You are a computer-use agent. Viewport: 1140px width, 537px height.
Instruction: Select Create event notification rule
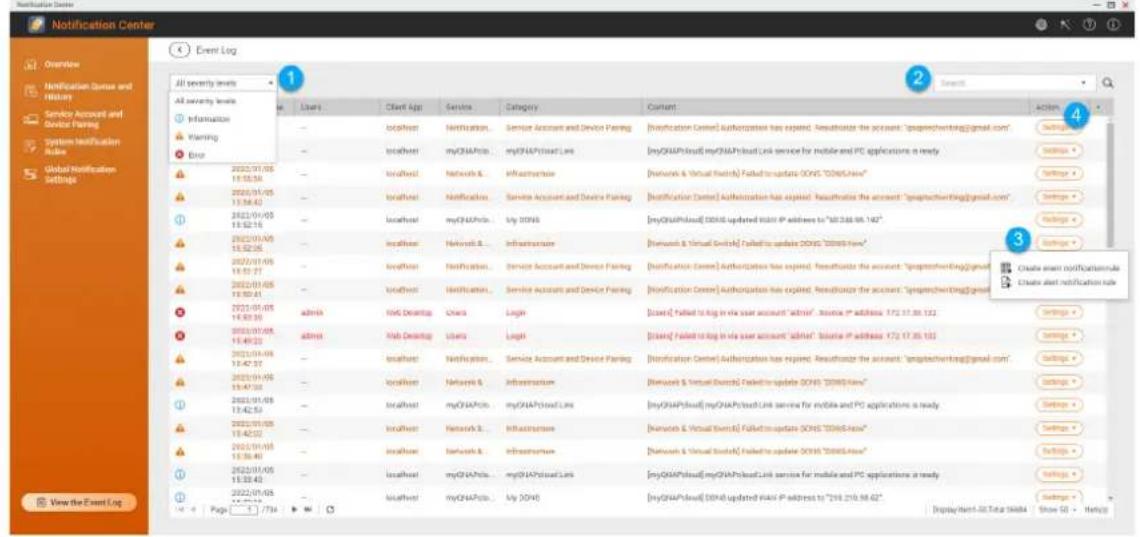point(1059,268)
